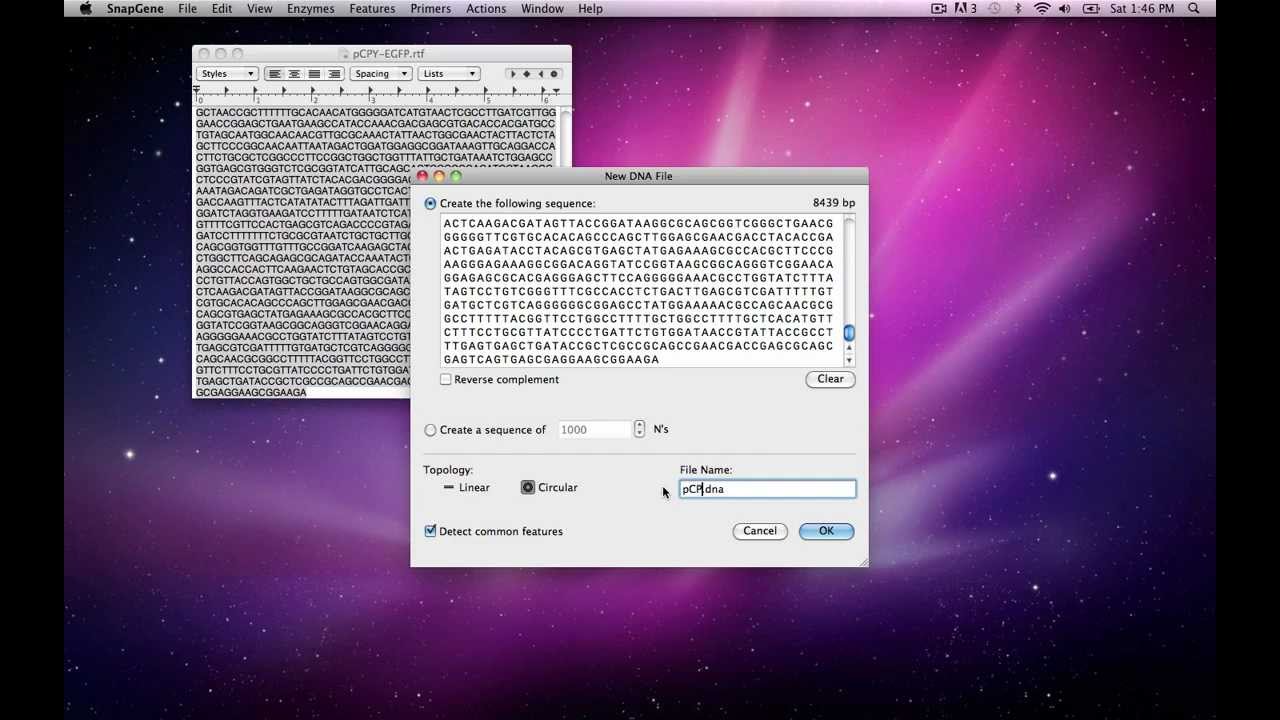
Task: Click the N's count stepper arrows
Action: (x=639, y=430)
